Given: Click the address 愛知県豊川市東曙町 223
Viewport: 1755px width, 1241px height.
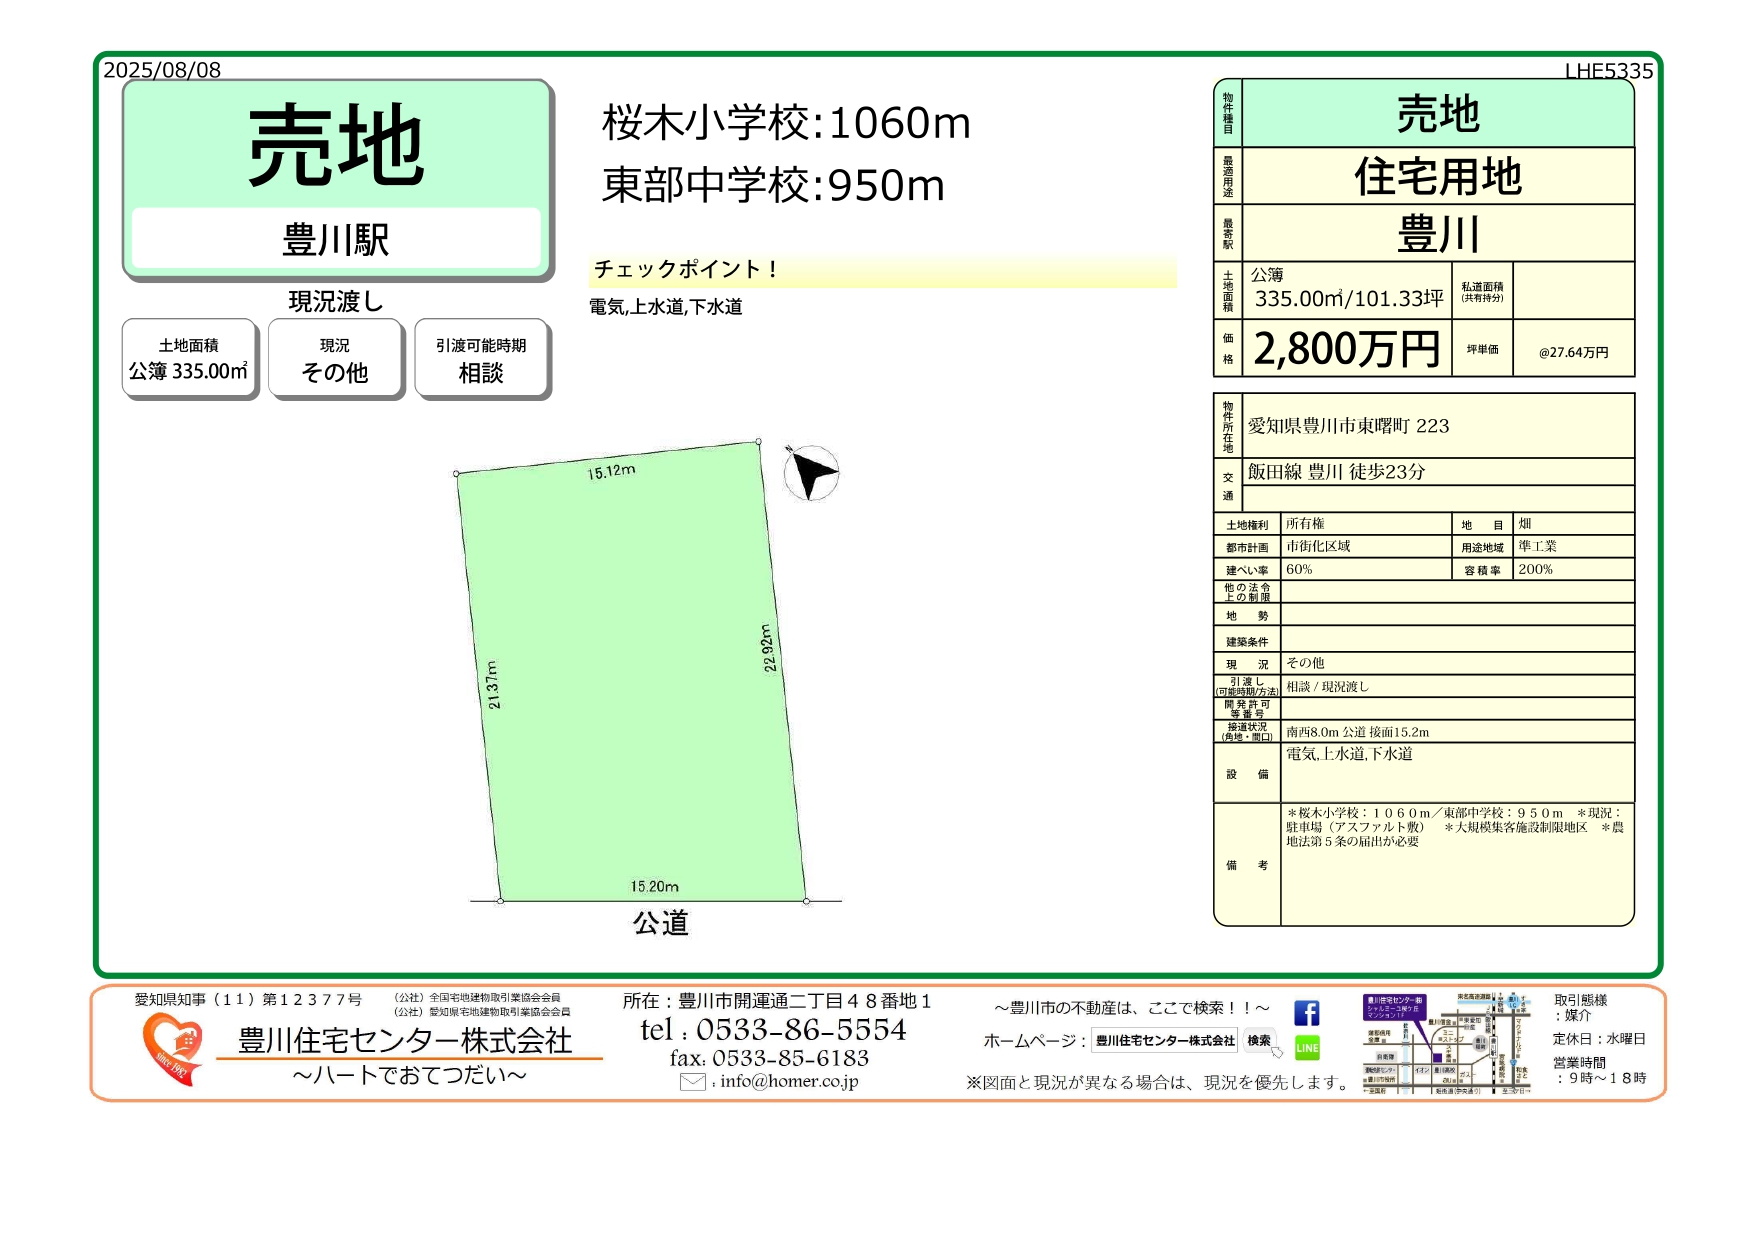Looking at the screenshot, I should pos(1348,426).
